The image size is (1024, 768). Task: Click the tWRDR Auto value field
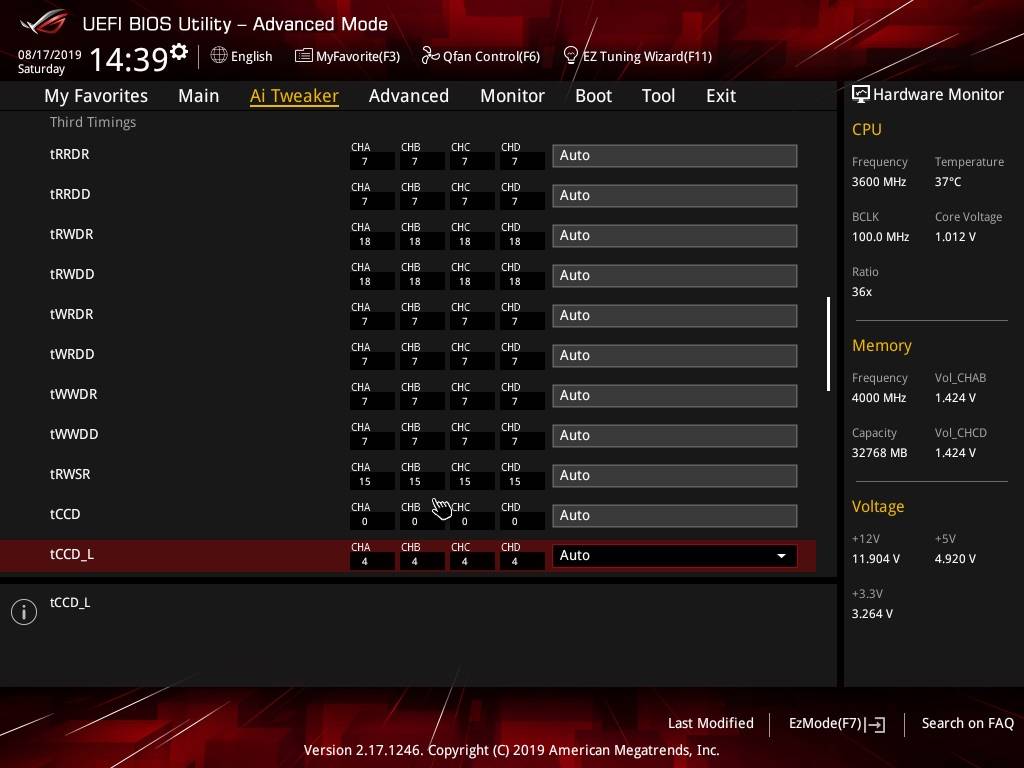(x=675, y=315)
